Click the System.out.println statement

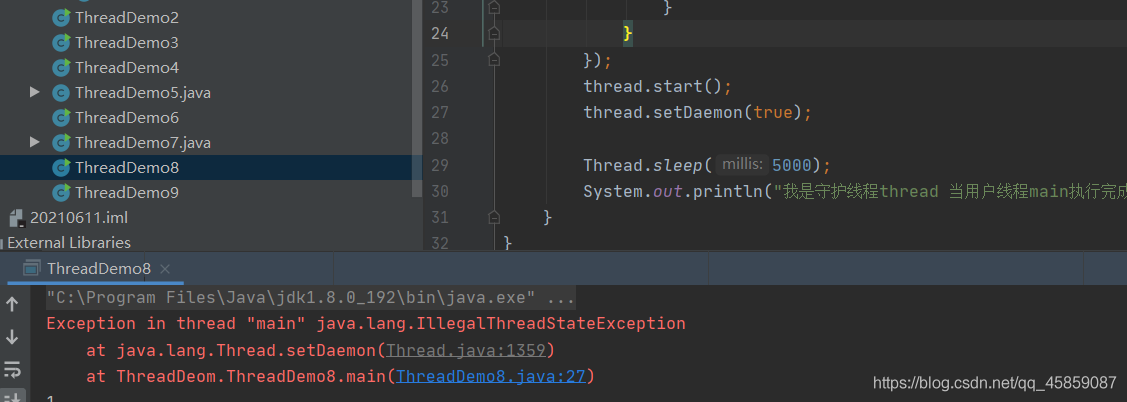click(855, 191)
